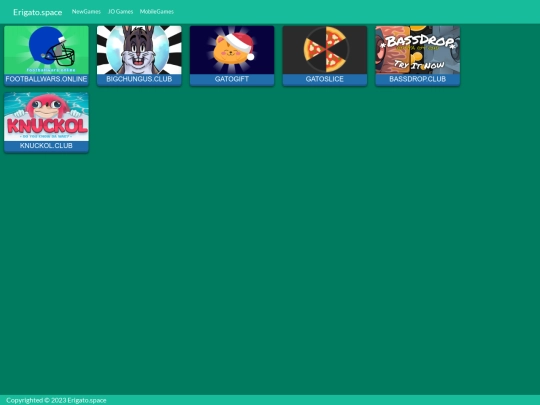
Task: Open the BIGCHUNGUS.CLUB title label
Action: point(139,79)
